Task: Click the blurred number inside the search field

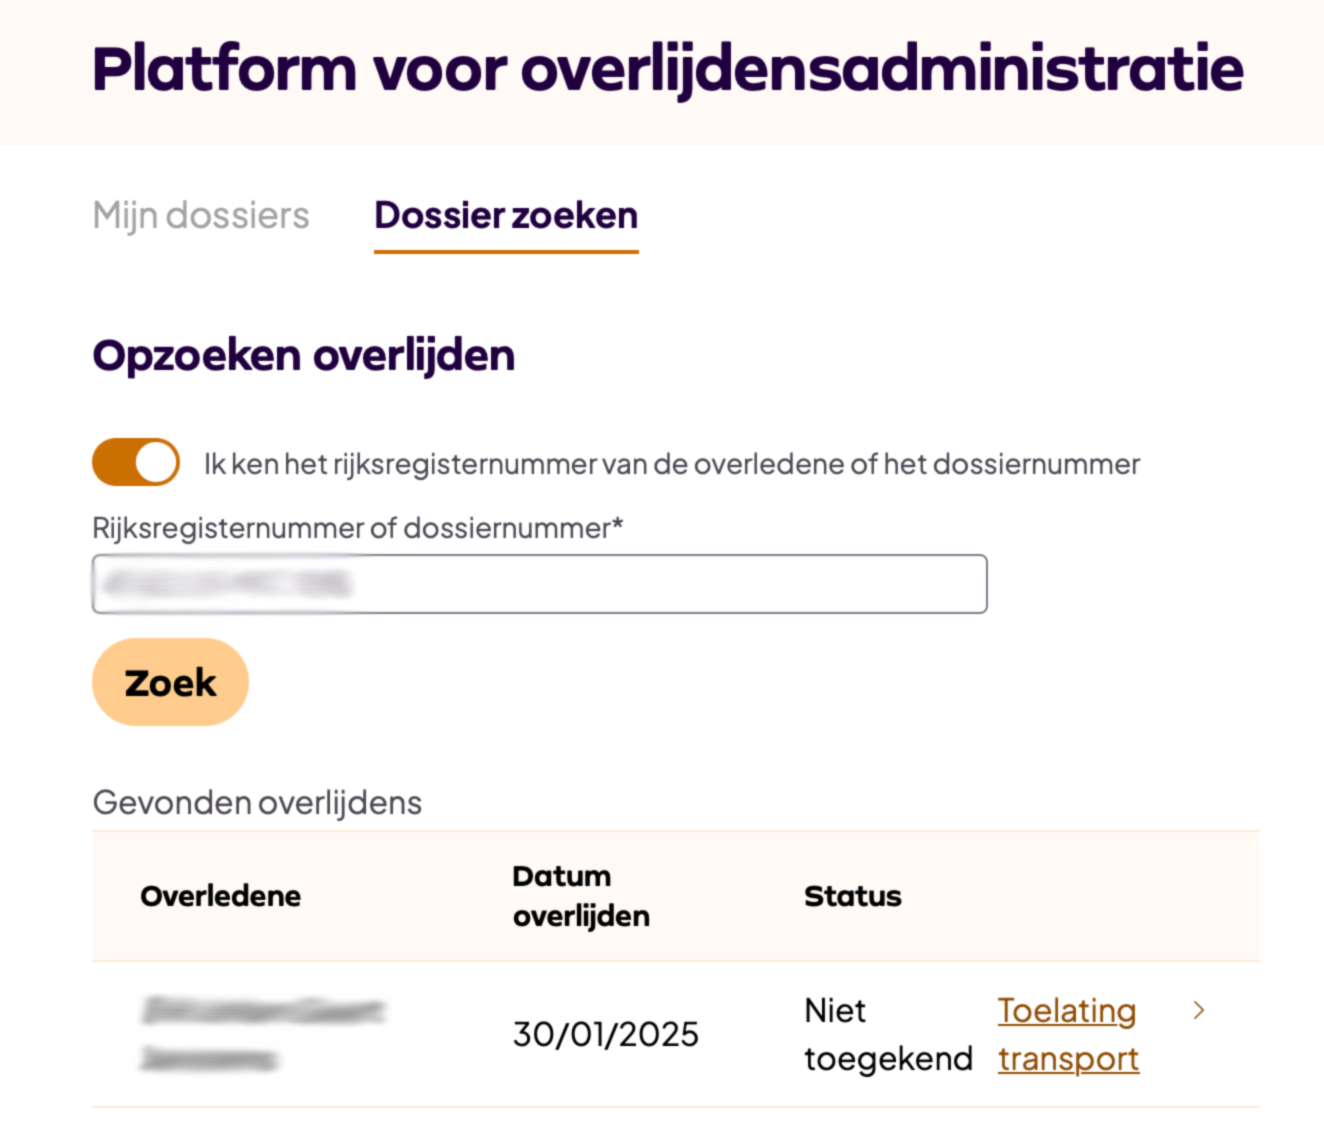Action: click(228, 584)
